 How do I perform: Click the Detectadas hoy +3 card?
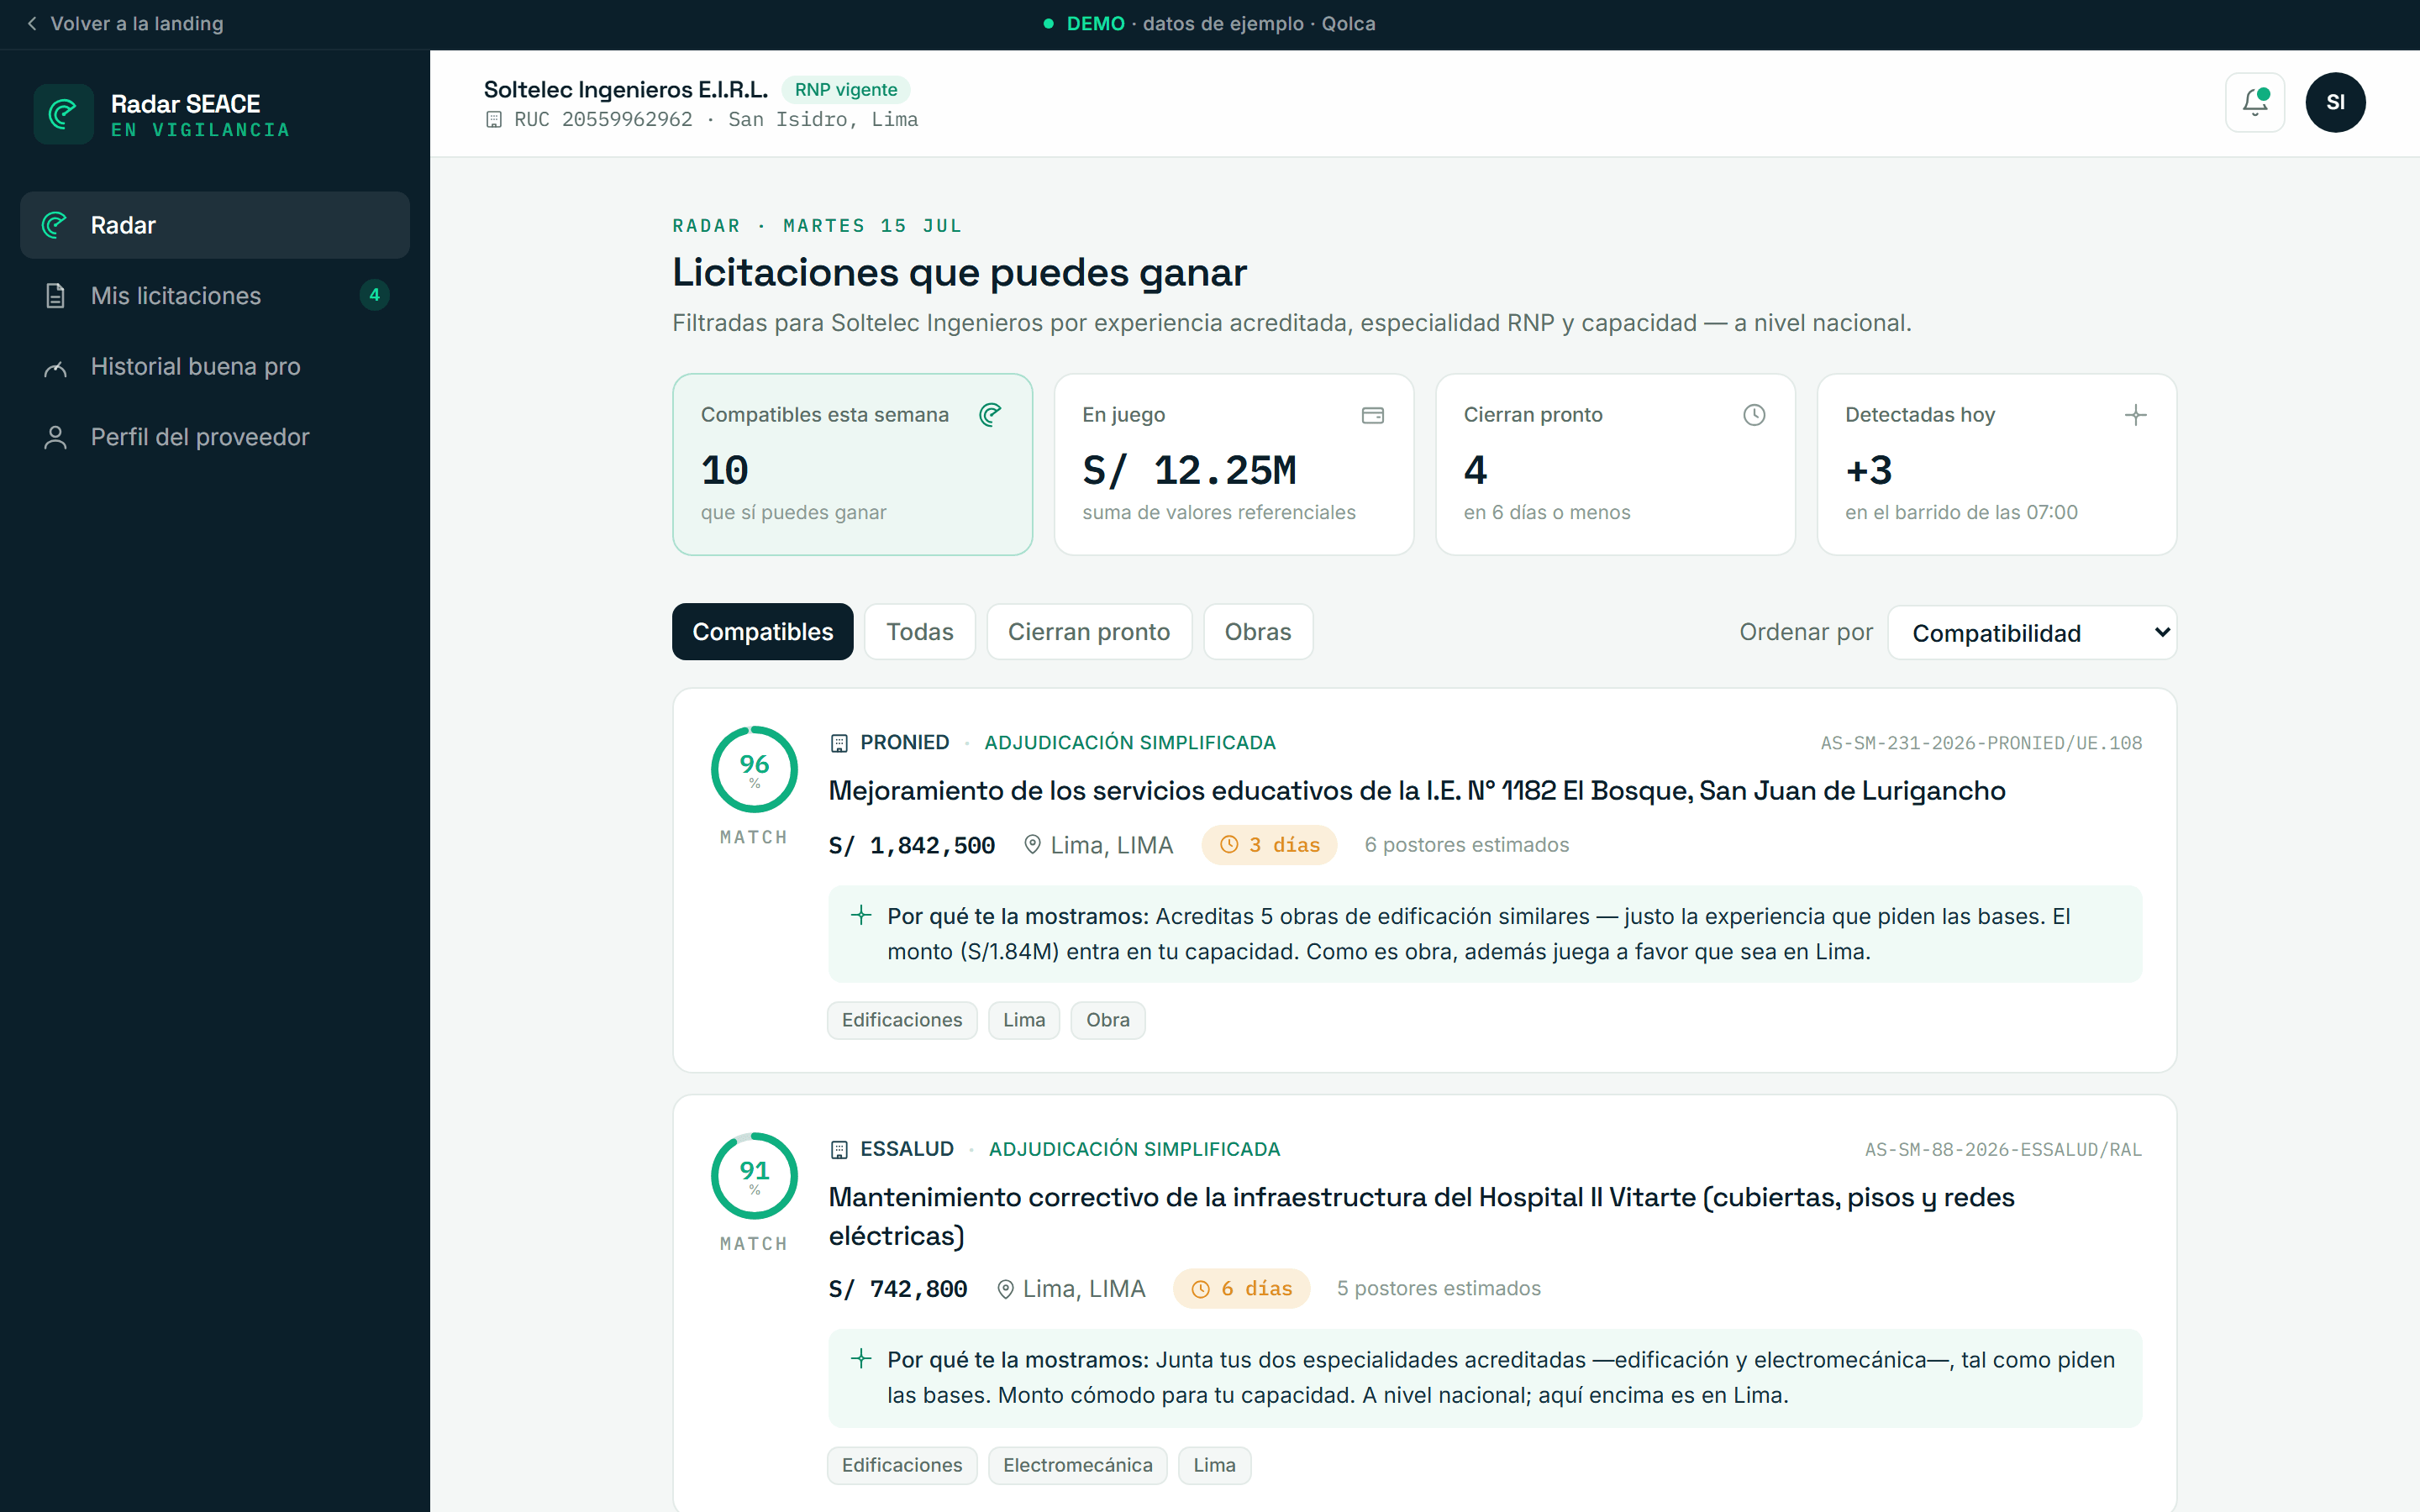[1996, 464]
